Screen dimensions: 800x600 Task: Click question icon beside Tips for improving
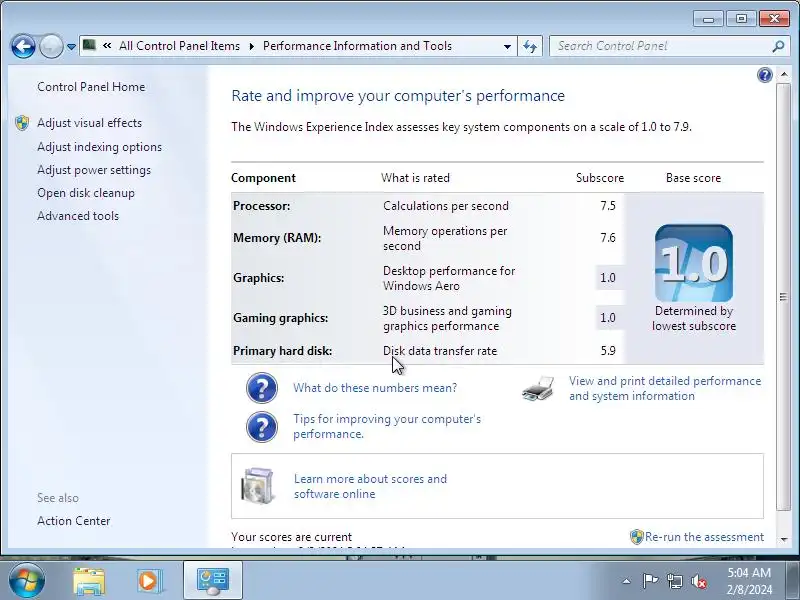[262, 427]
